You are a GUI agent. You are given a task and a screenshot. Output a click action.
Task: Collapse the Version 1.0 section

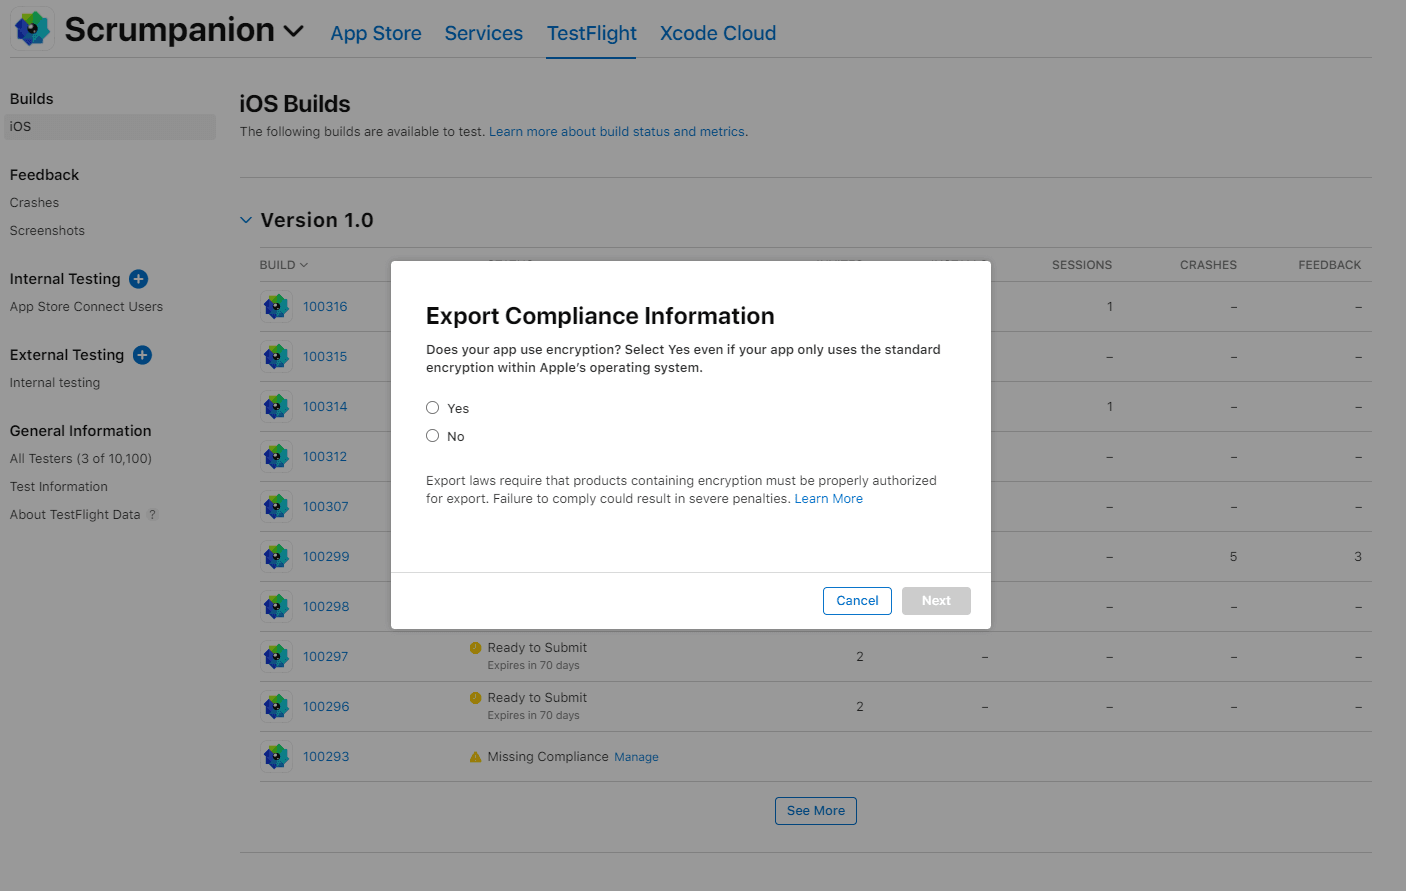pos(246,220)
